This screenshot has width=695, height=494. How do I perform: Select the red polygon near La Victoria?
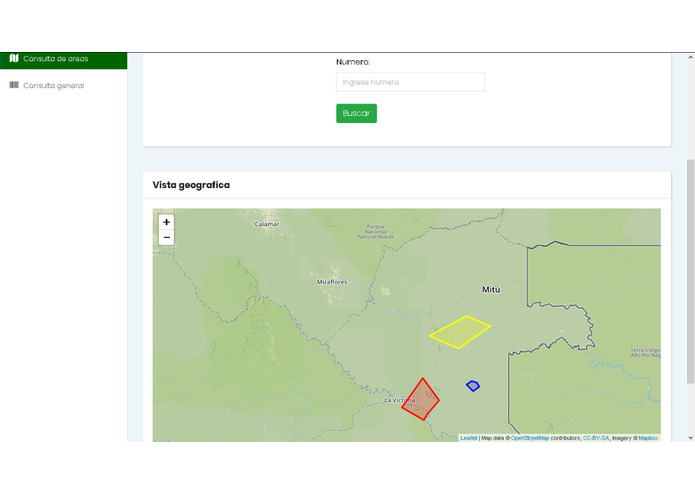tap(421, 400)
